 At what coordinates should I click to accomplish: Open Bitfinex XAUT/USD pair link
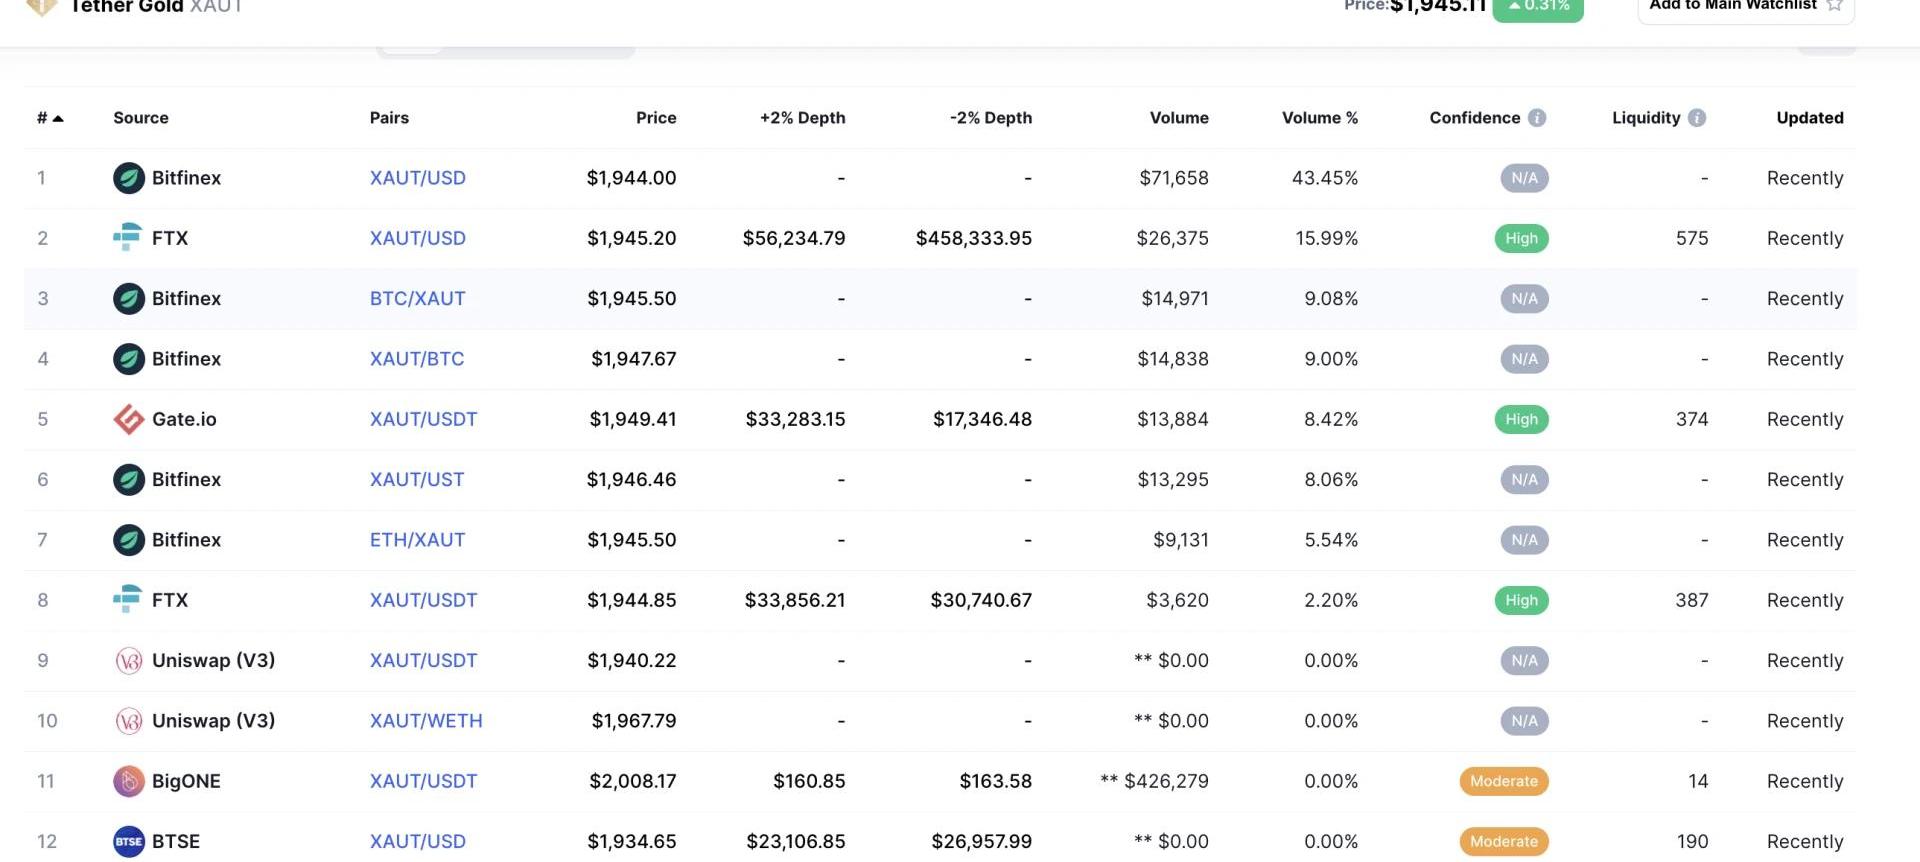click(x=417, y=178)
